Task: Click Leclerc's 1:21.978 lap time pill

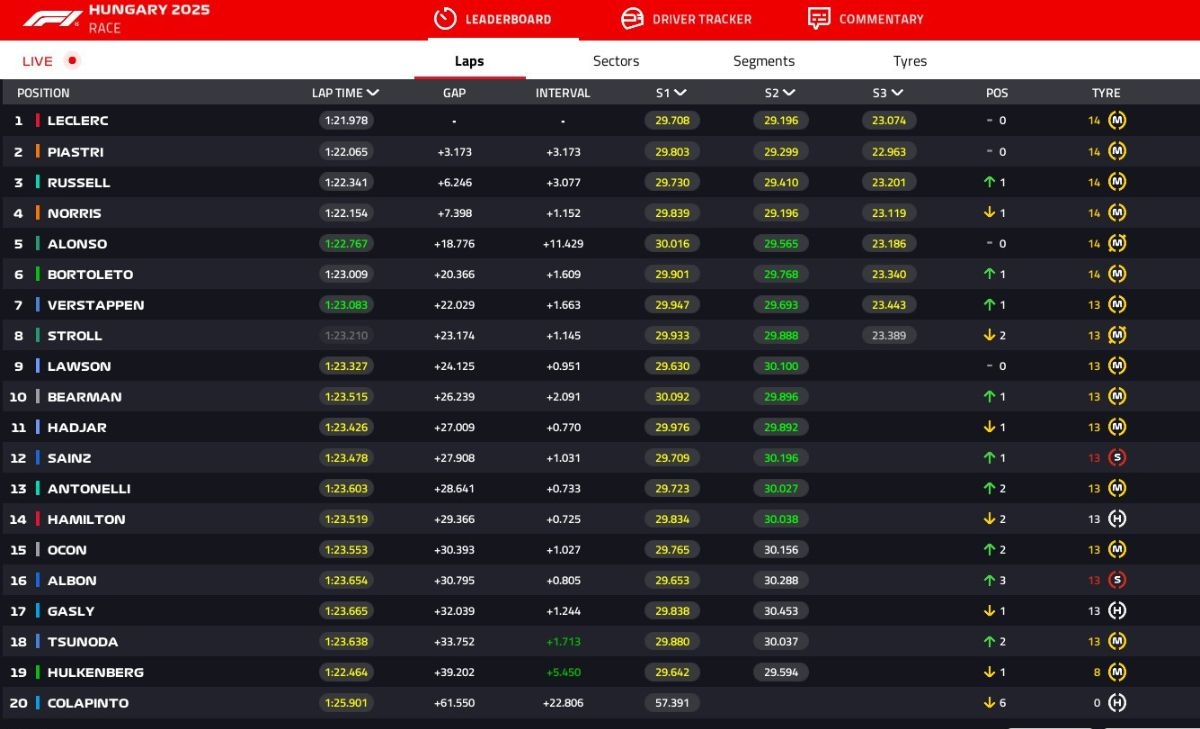Action: pyautogui.click(x=346, y=121)
